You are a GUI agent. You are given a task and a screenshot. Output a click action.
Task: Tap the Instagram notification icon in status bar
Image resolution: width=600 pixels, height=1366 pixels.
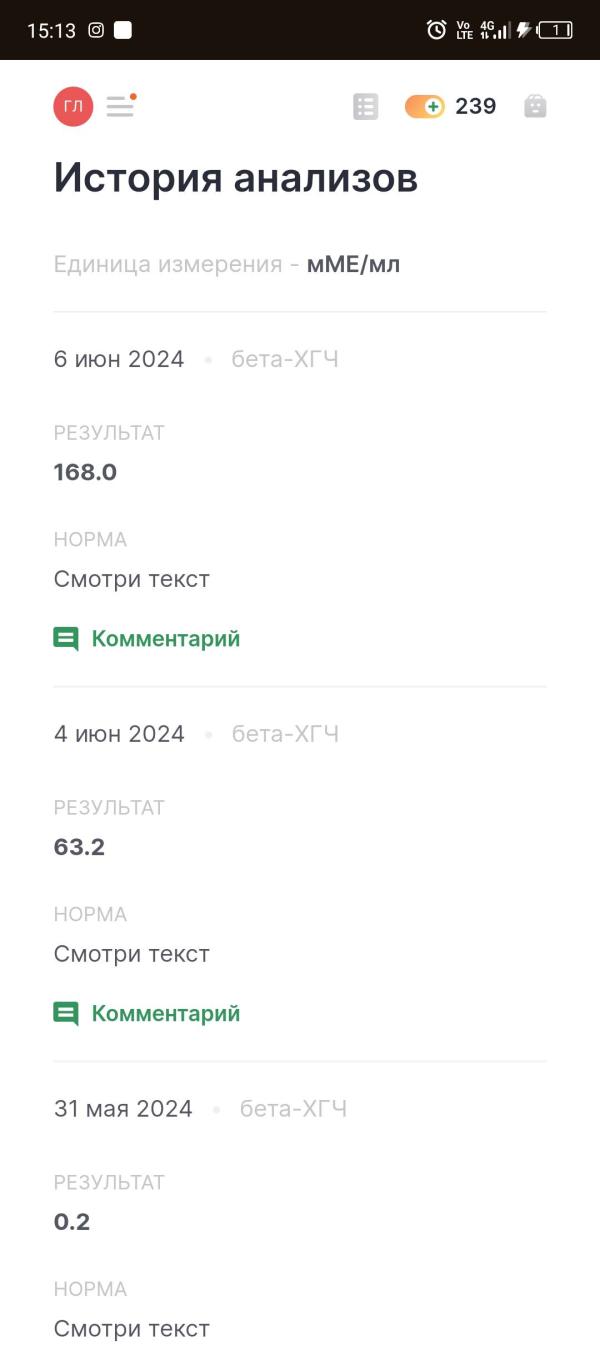pyautogui.click(x=96, y=30)
